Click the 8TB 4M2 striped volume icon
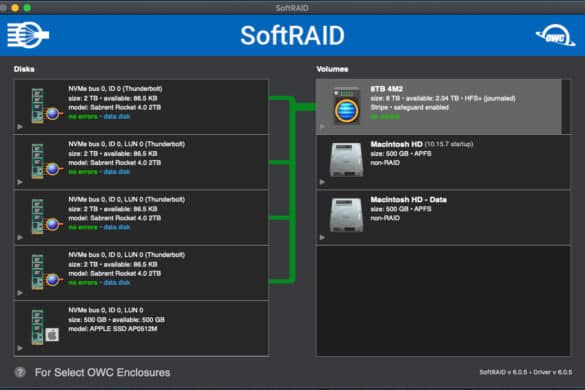 click(347, 106)
